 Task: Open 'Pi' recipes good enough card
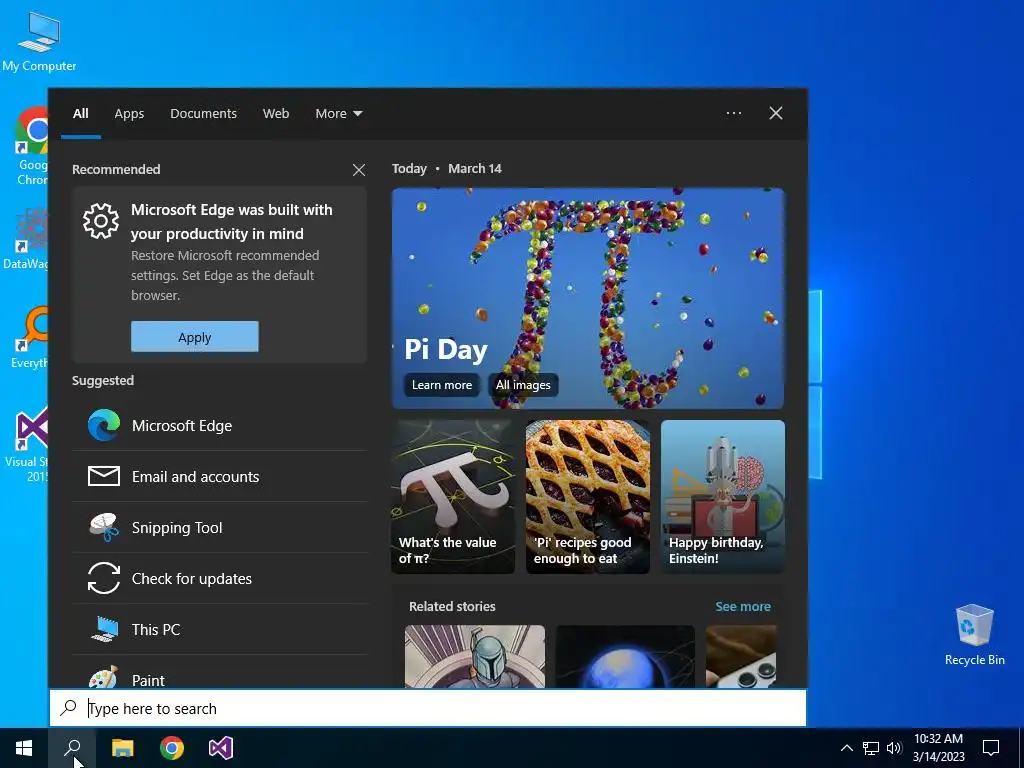coord(588,497)
